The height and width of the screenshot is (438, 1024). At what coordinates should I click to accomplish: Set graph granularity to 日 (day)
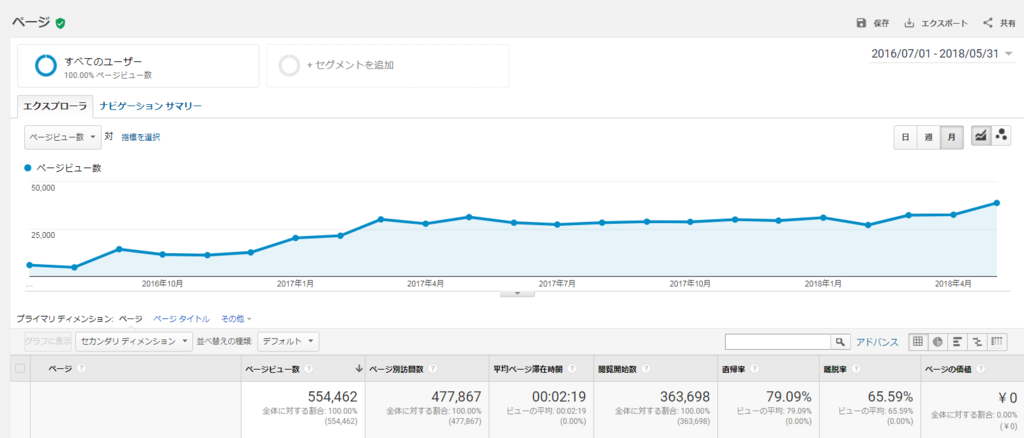click(x=905, y=138)
